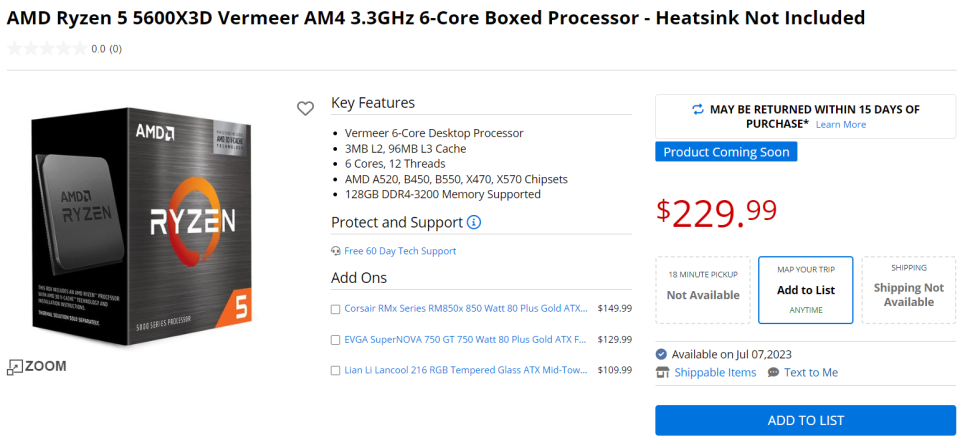Click the Free Tech Support headset icon

tap(336, 251)
